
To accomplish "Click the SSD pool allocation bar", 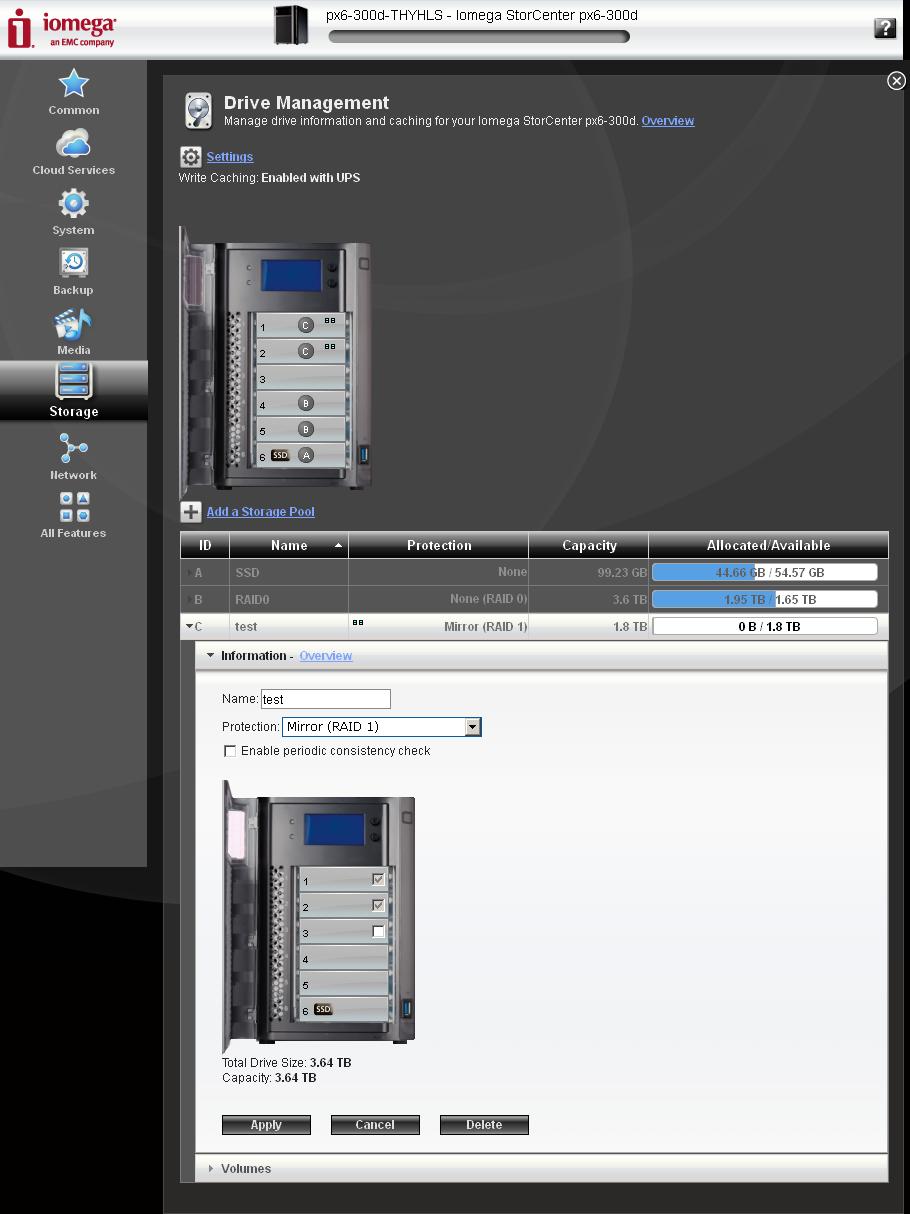I will pyautogui.click(x=765, y=573).
